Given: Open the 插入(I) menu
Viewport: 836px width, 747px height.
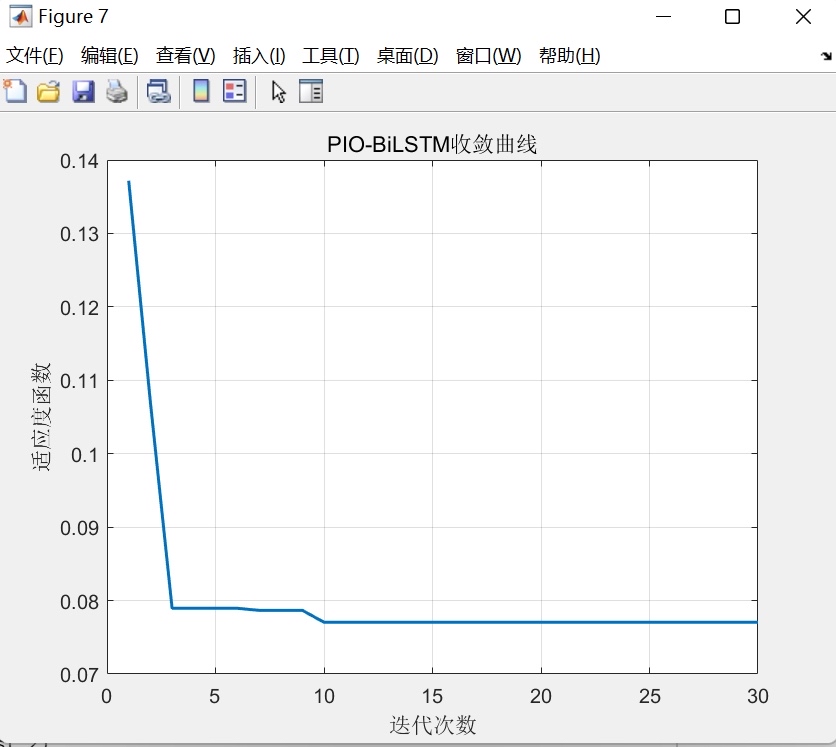Looking at the screenshot, I should [259, 55].
